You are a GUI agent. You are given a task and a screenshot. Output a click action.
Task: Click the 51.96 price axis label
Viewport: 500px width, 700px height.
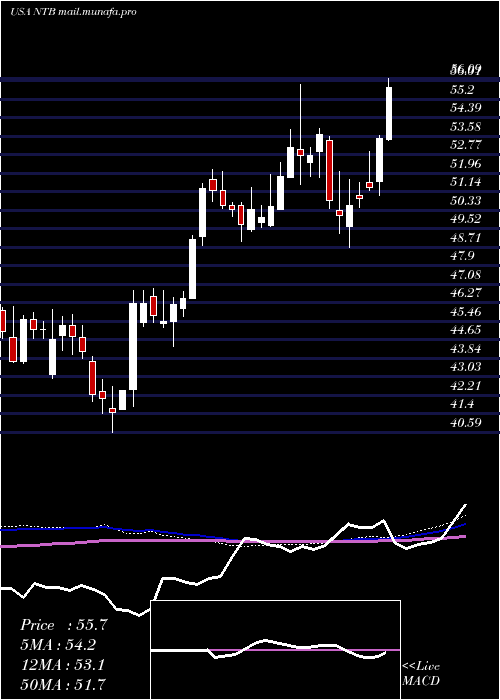(466, 164)
